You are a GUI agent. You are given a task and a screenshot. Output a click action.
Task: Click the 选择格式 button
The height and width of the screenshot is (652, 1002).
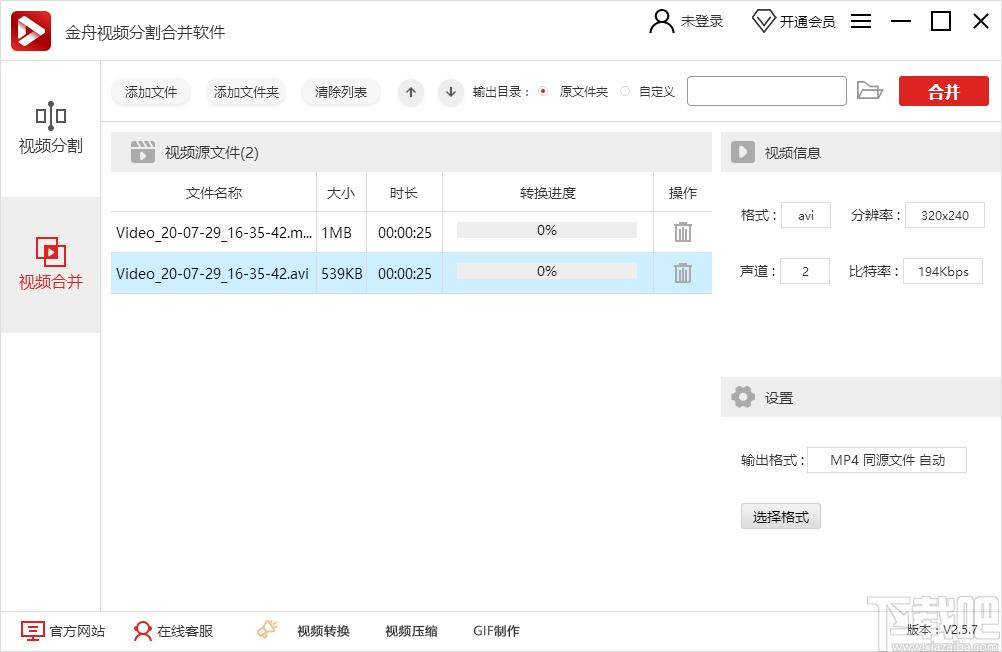[781, 516]
